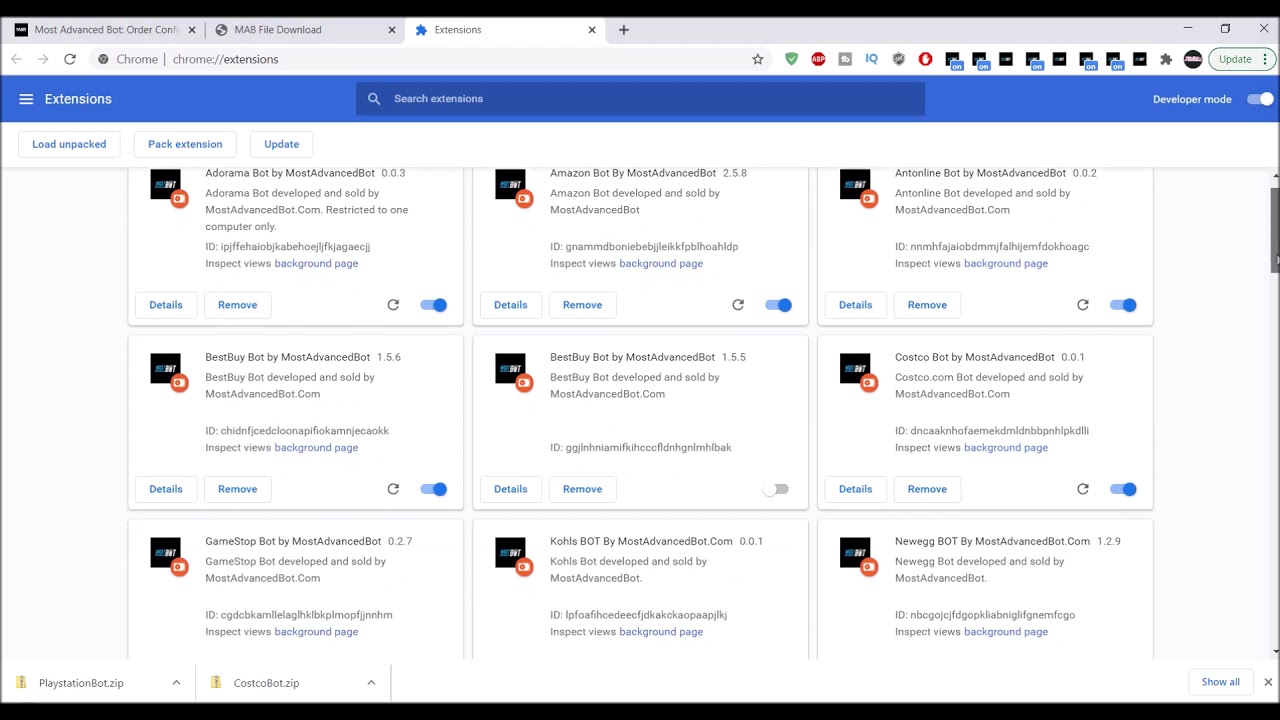Remove the BestBuy Bot 1.5.6 extension
Screen dimensions: 1280x720
point(237,489)
